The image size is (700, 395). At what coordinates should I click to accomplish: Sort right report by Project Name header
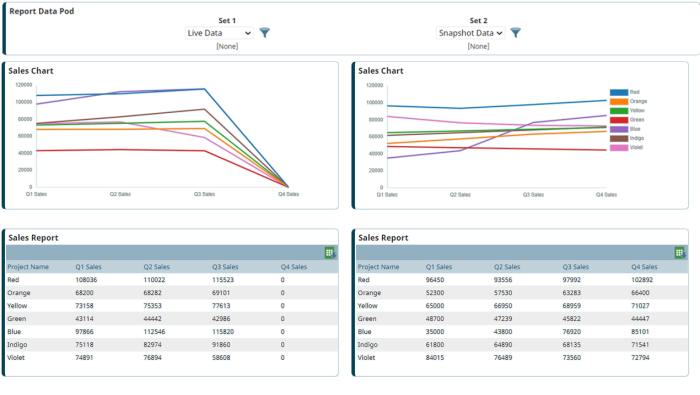[x=379, y=267]
